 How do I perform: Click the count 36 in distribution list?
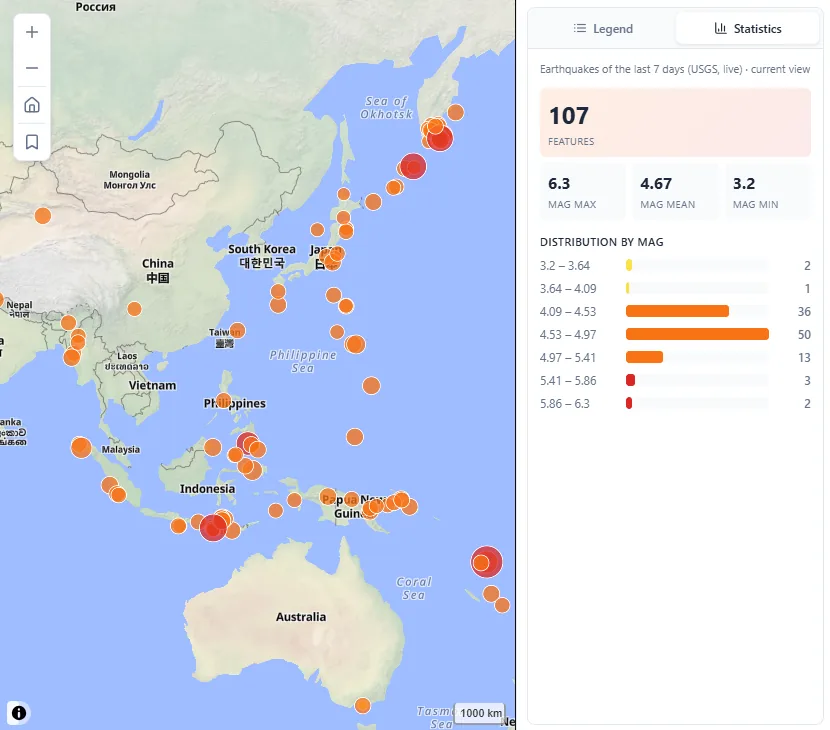point(804,312)
